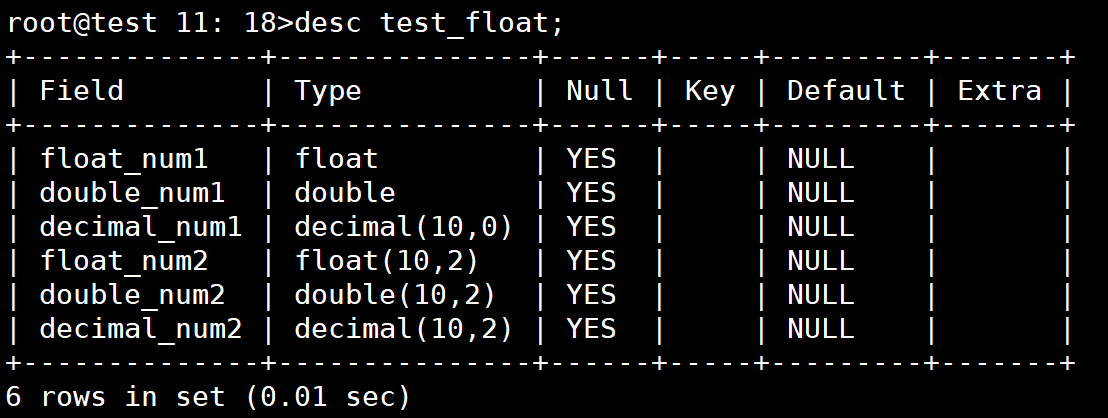Screen dimensions: 1108x418
Task: Click the 'desc test_float;' command text
Action: pyautogui.click(x=429, y=23)
